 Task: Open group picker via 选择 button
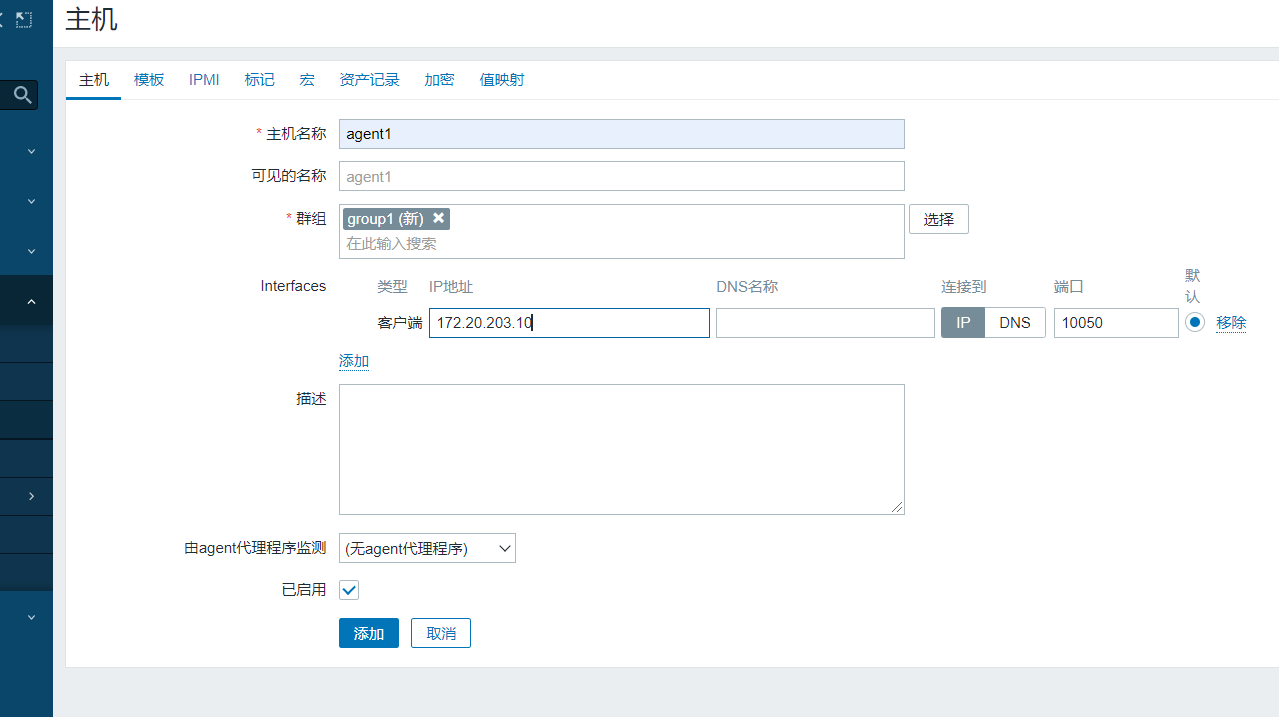tap(937, 218)
